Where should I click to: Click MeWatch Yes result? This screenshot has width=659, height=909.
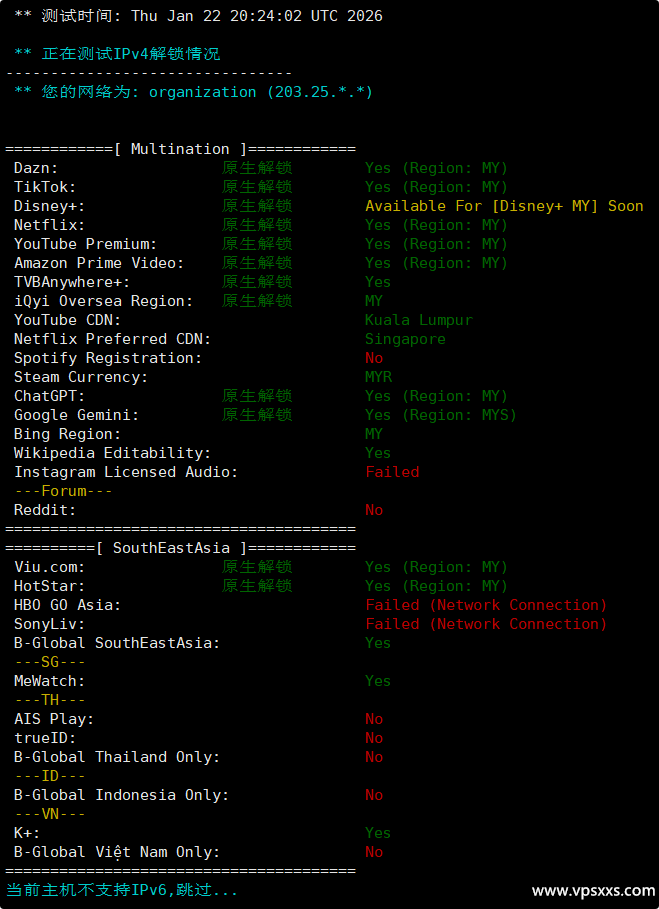coord(378,681)
